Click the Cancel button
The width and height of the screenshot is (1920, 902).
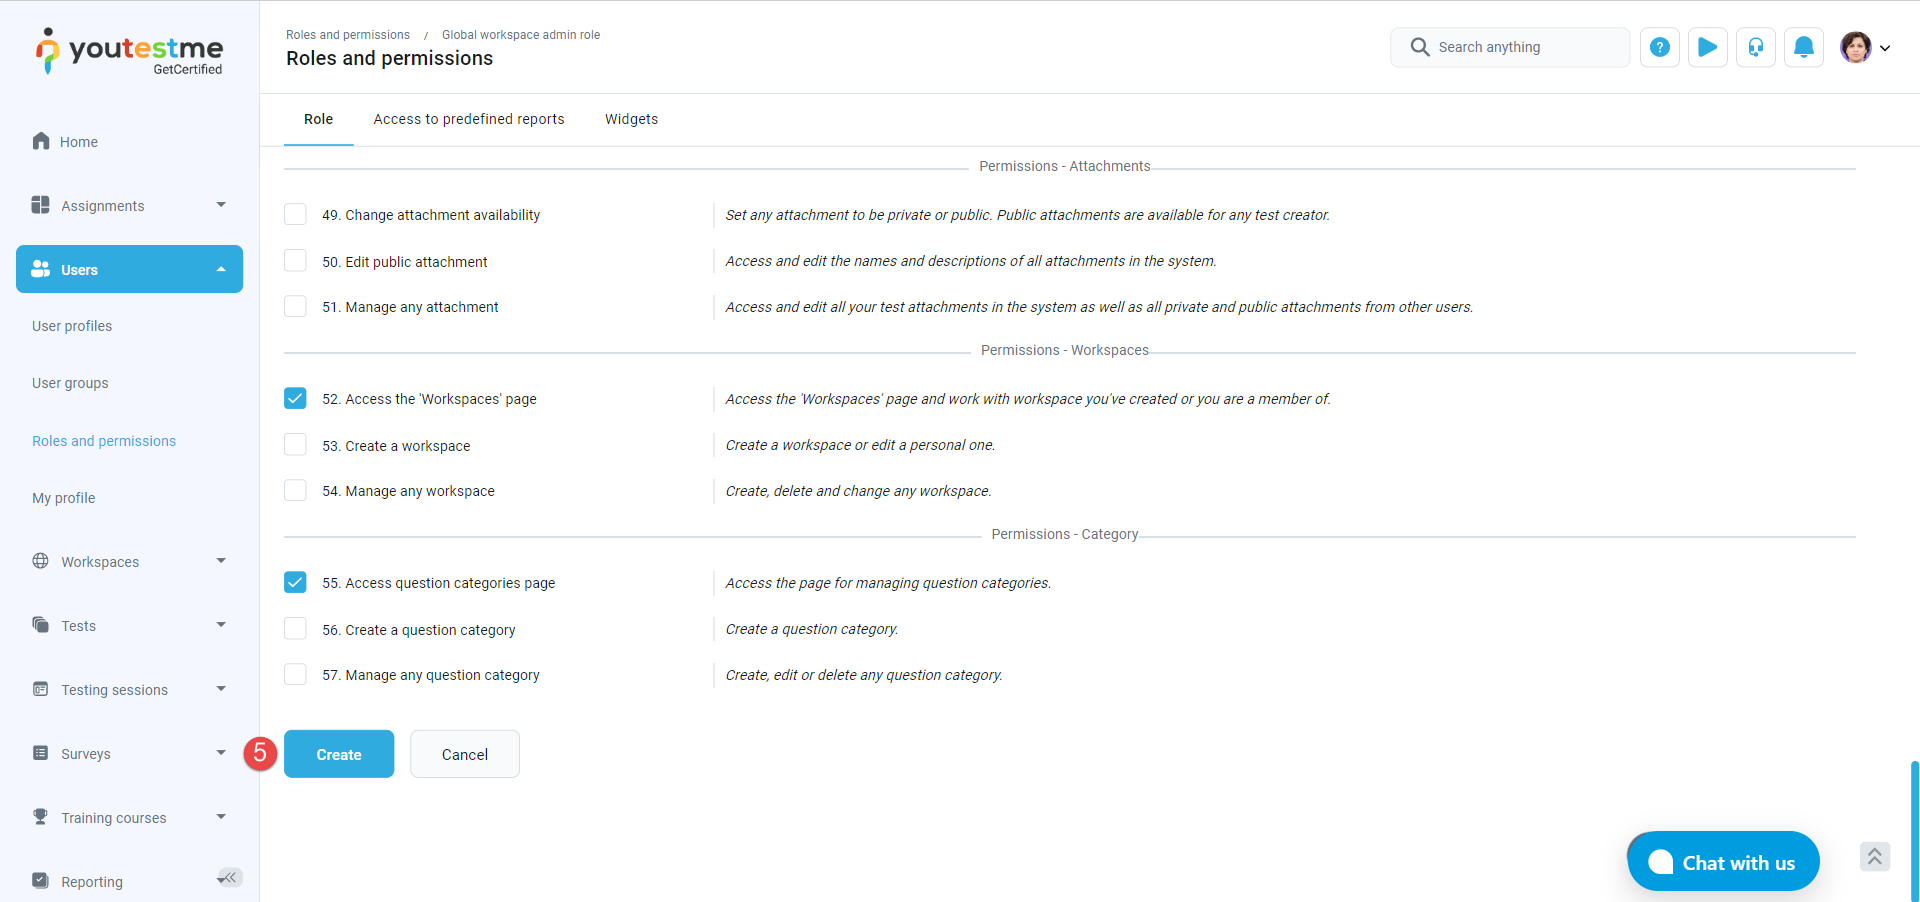click(465, 754)
